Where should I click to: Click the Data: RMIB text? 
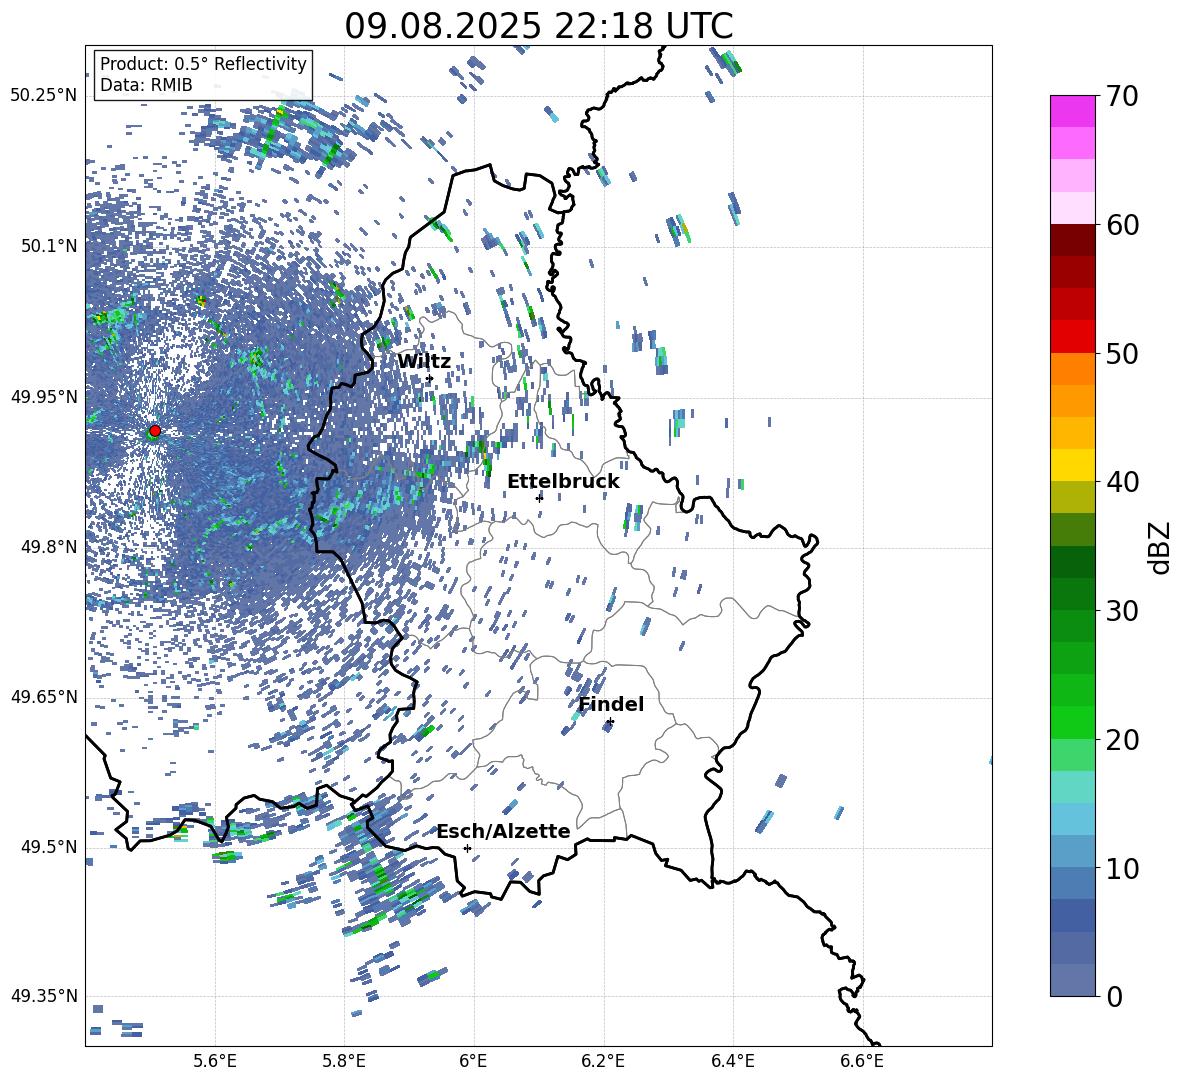[x=146, y=85]
